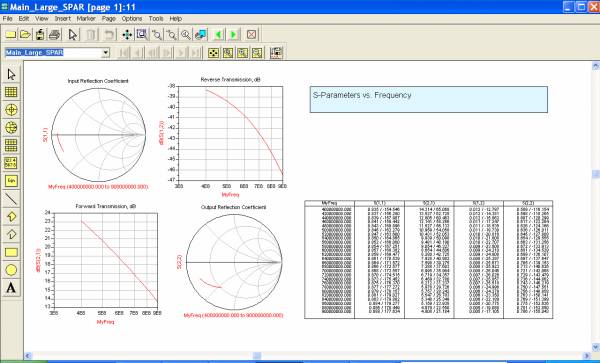Choose the text tool with letter A
This screenshot has width=600, height=363.
click(11, 288)
